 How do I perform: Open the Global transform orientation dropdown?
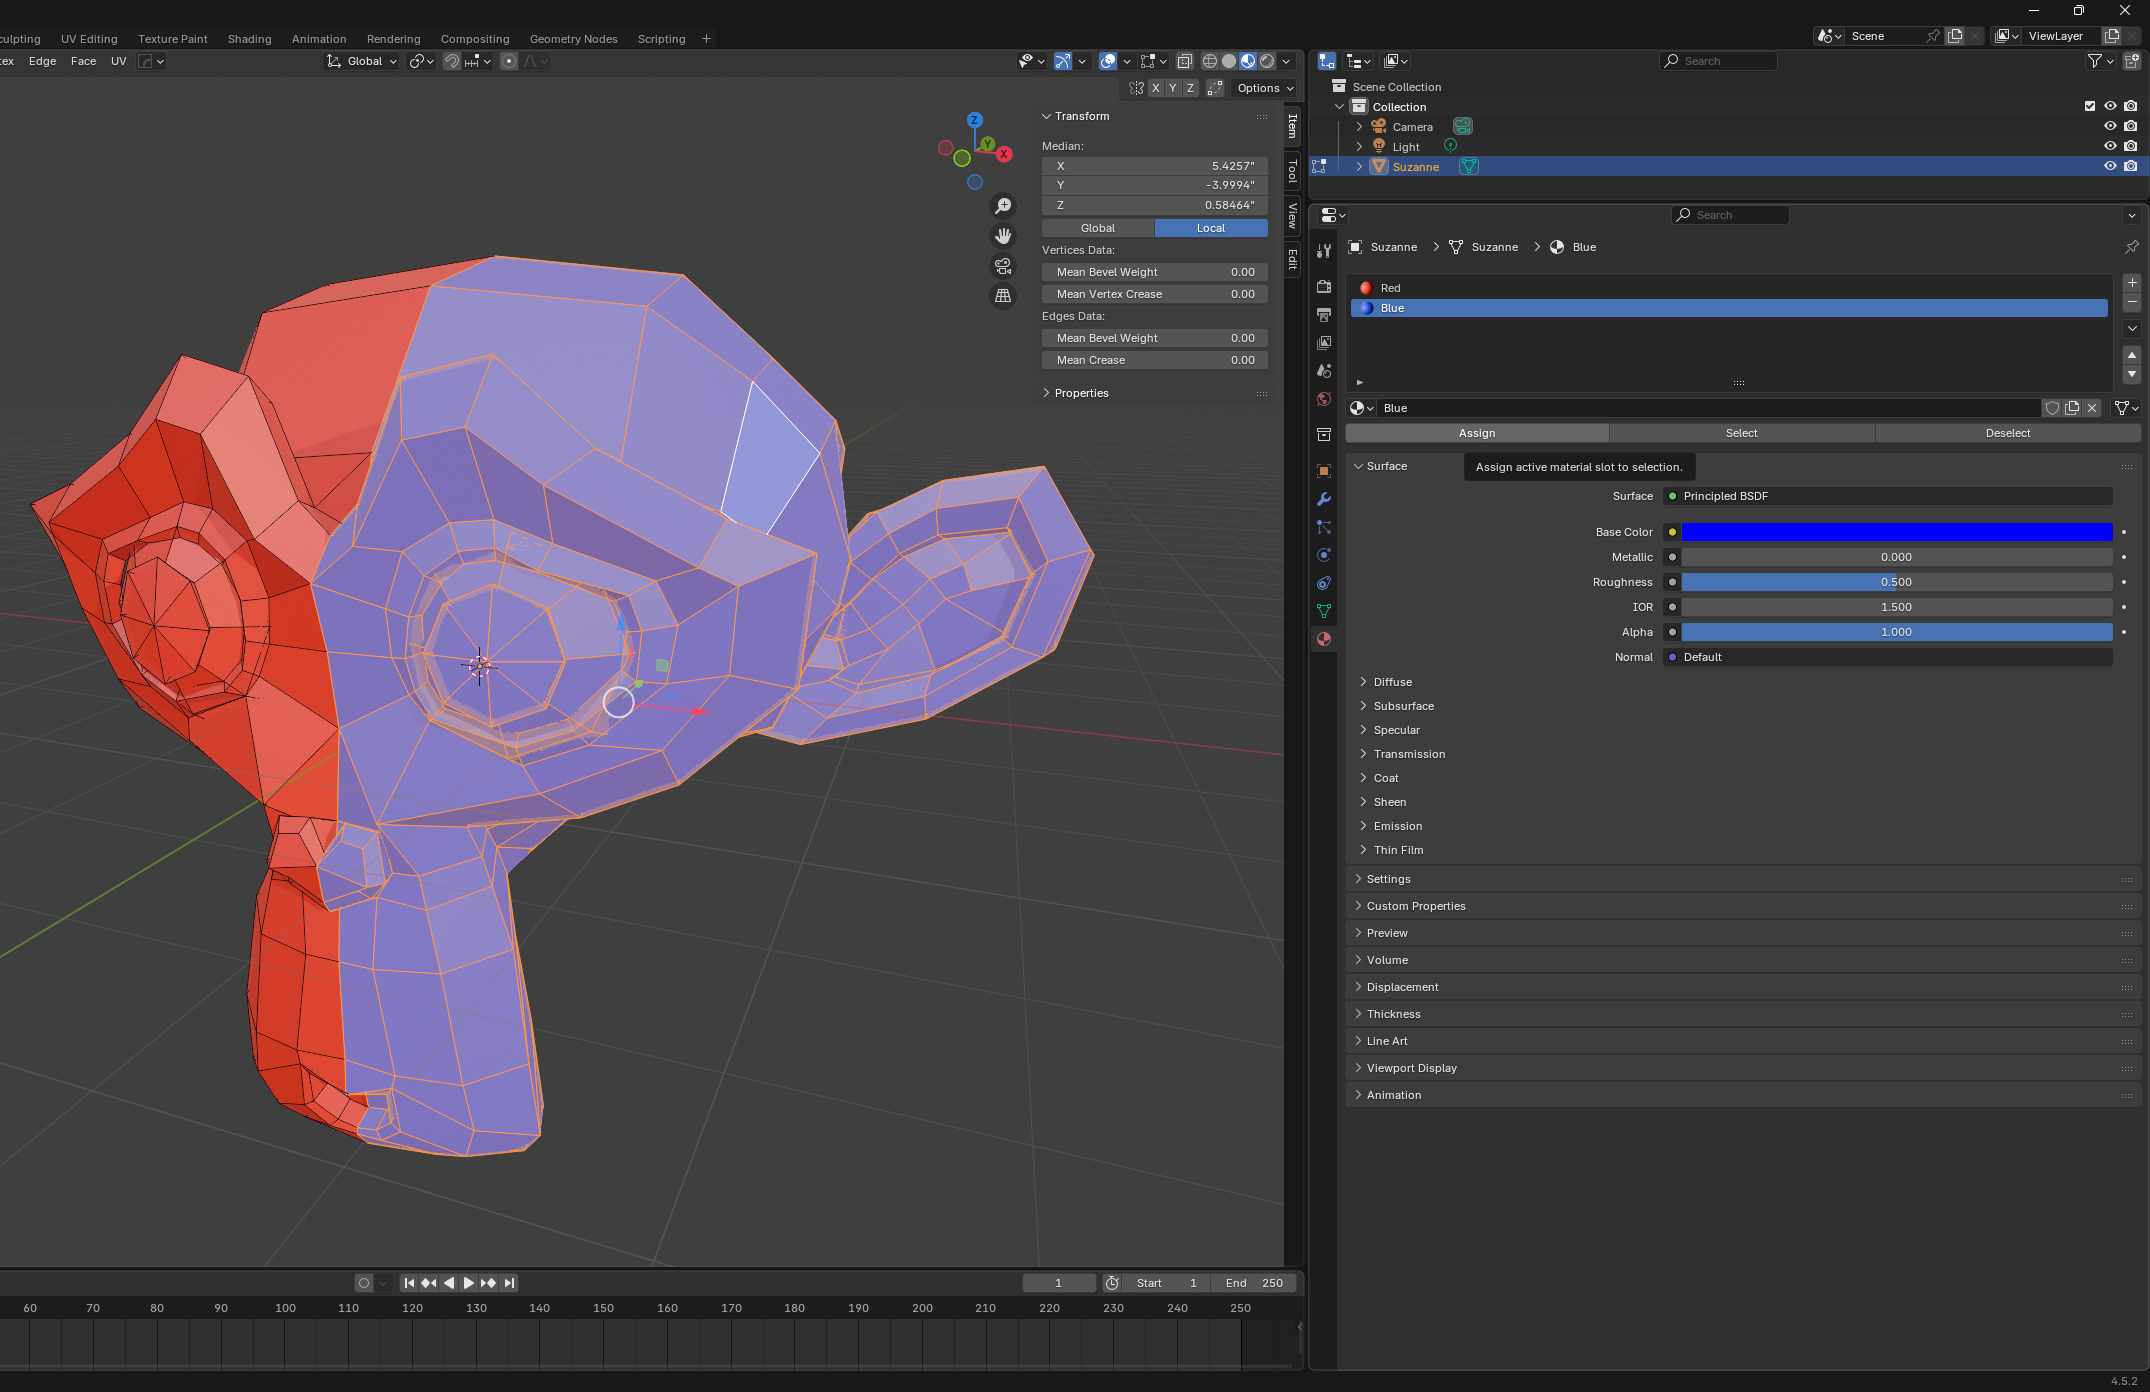pos(362,61)
